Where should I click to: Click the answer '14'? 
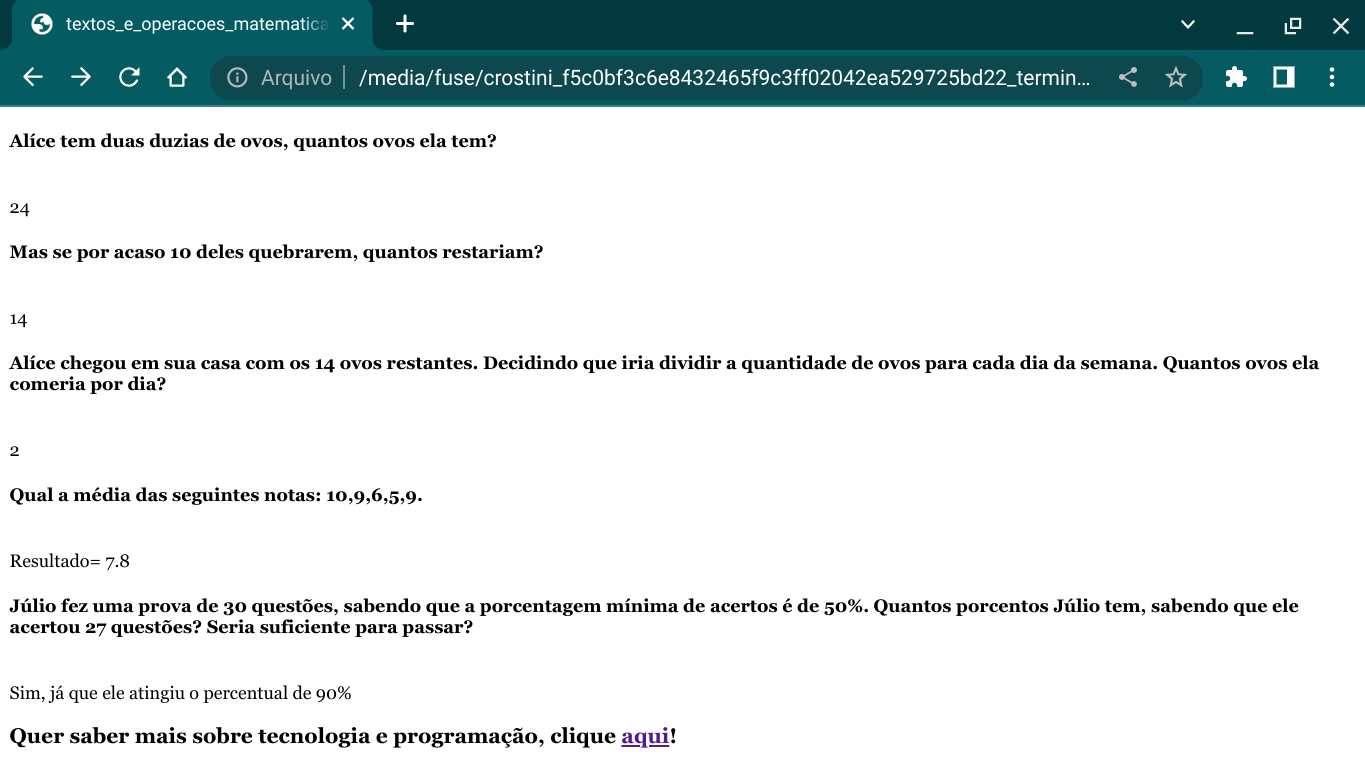(19, 319)
